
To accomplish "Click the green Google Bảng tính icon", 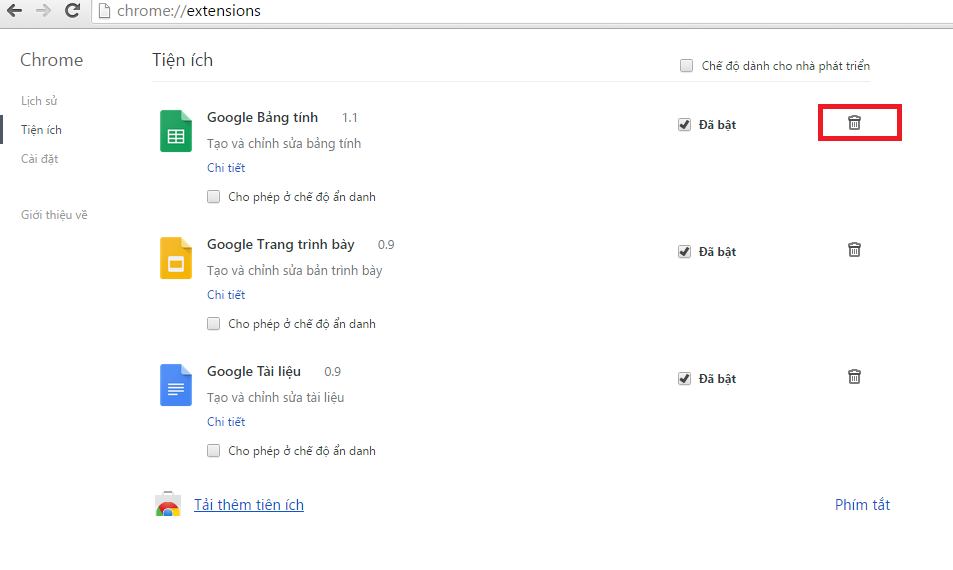I will (x=176, y=131).
